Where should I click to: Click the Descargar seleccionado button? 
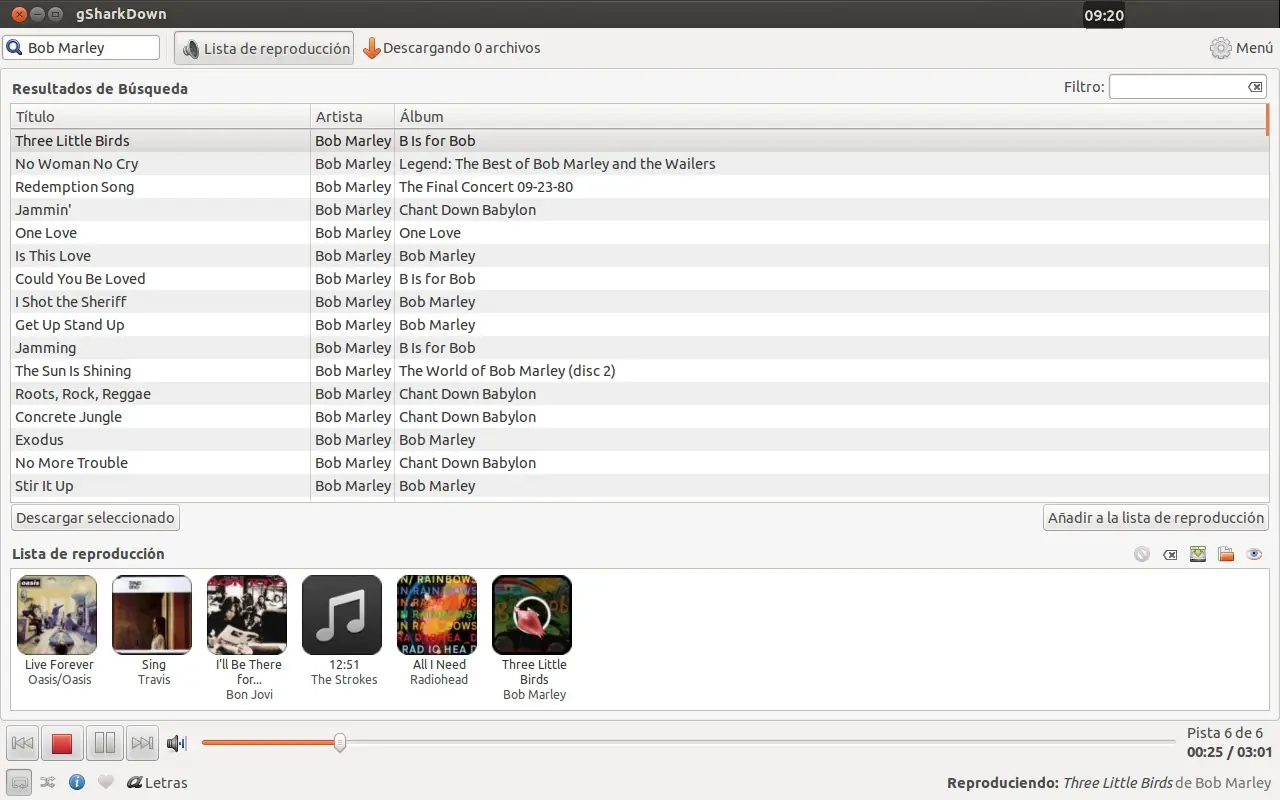[x=95, y=517]
